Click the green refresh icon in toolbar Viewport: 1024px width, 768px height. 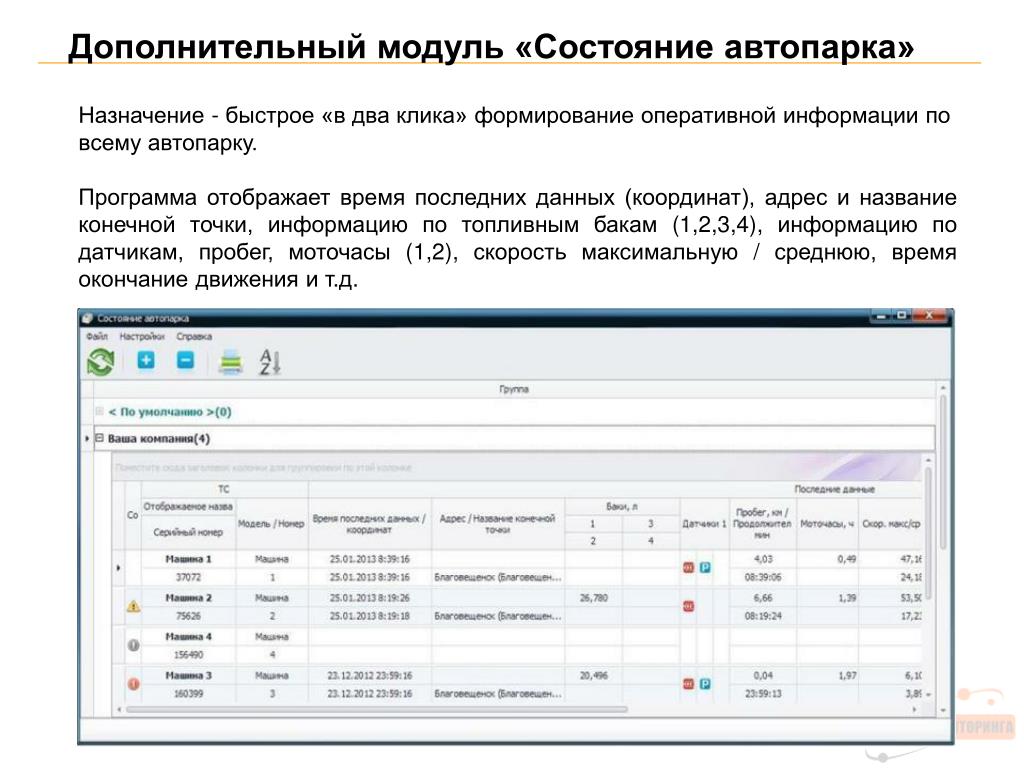pyautogui.click(x=101, y=362)
